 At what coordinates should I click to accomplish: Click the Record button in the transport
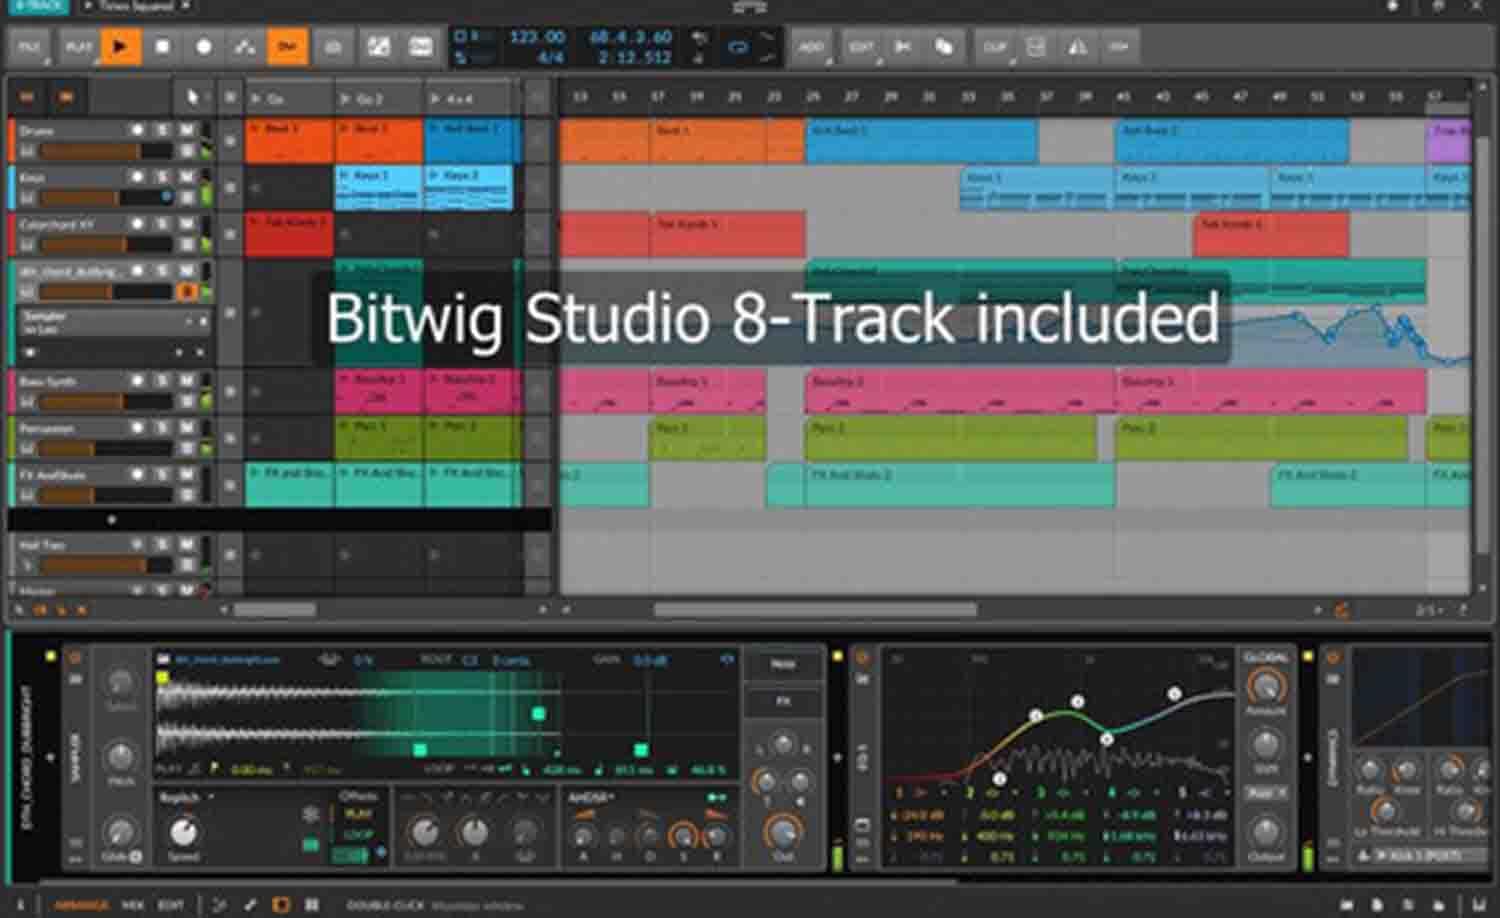tap(204, 47)
